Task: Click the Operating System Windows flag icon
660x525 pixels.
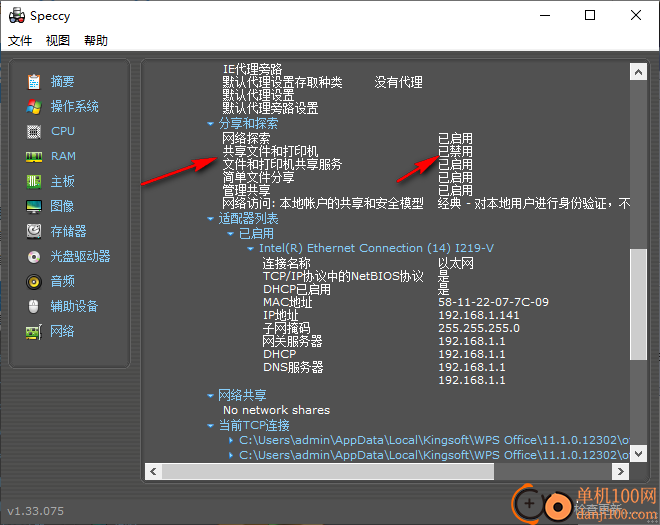Action: 34,107
